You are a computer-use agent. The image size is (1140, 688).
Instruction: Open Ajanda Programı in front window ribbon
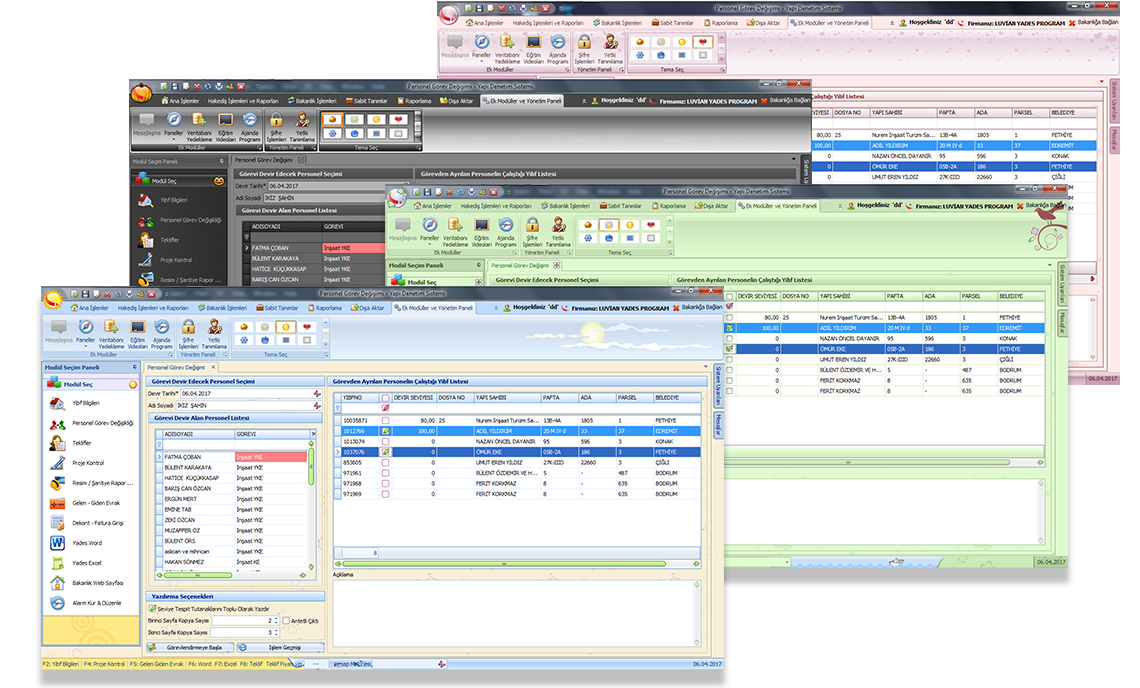162,329
